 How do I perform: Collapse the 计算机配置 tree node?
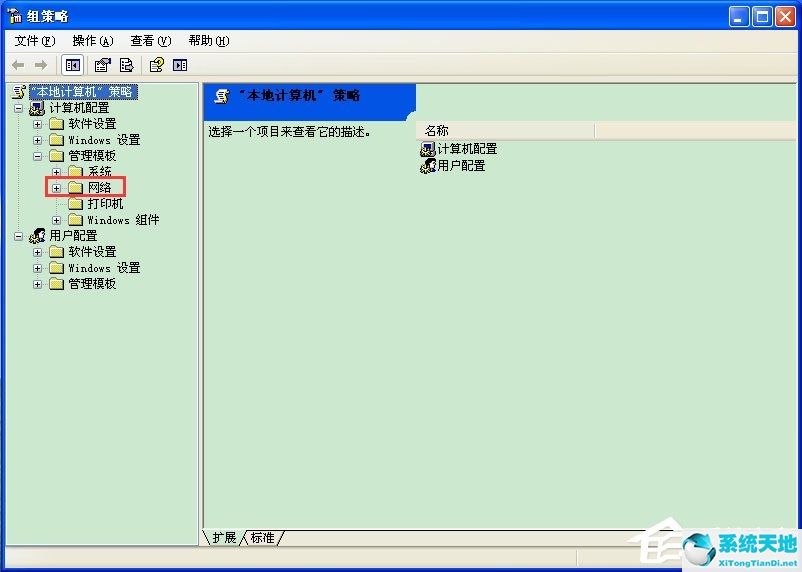18,108
